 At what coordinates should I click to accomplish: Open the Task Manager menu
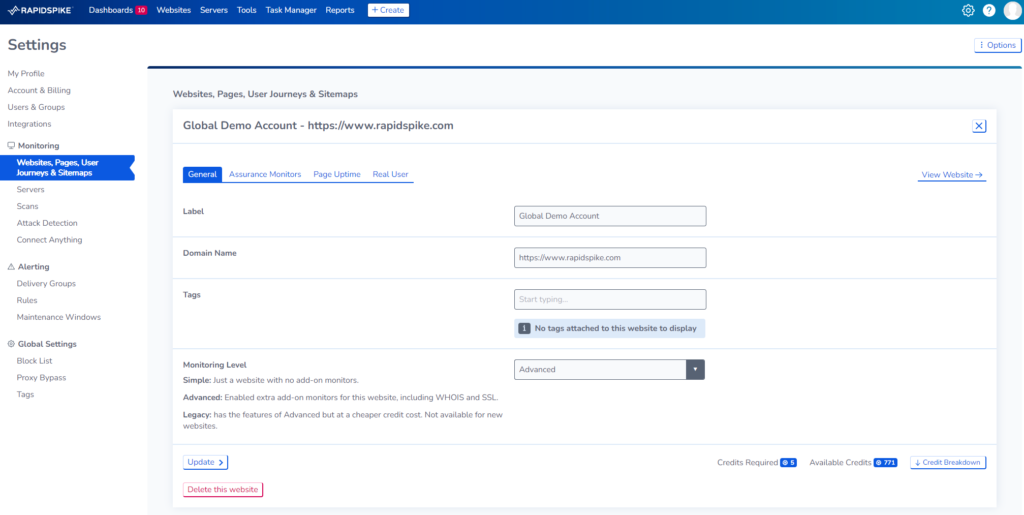point(291,10)
